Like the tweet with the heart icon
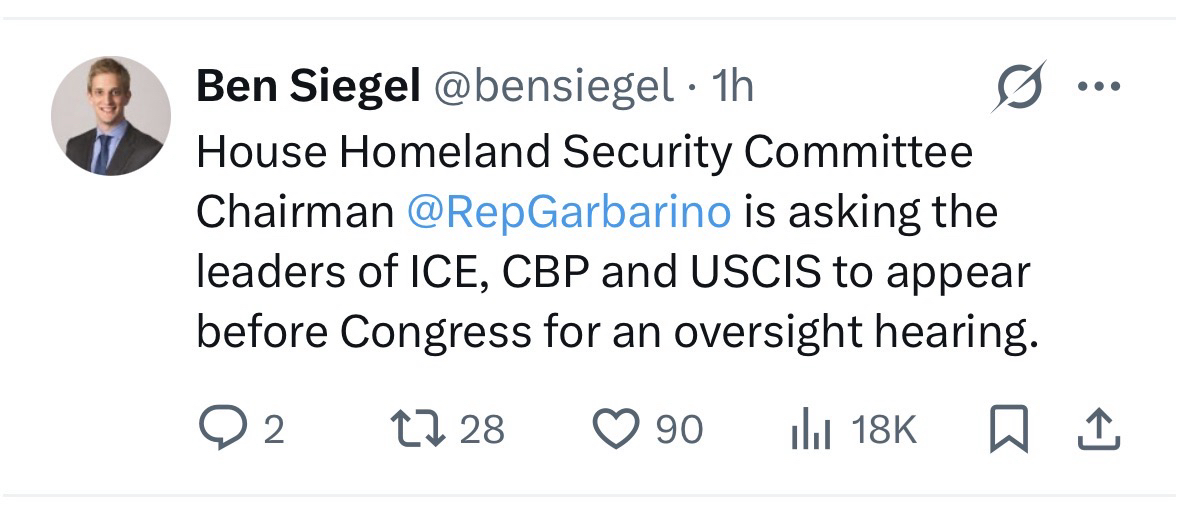Image resolution: width=1179 pixels, height=509 pixels. tap(616, 429)
